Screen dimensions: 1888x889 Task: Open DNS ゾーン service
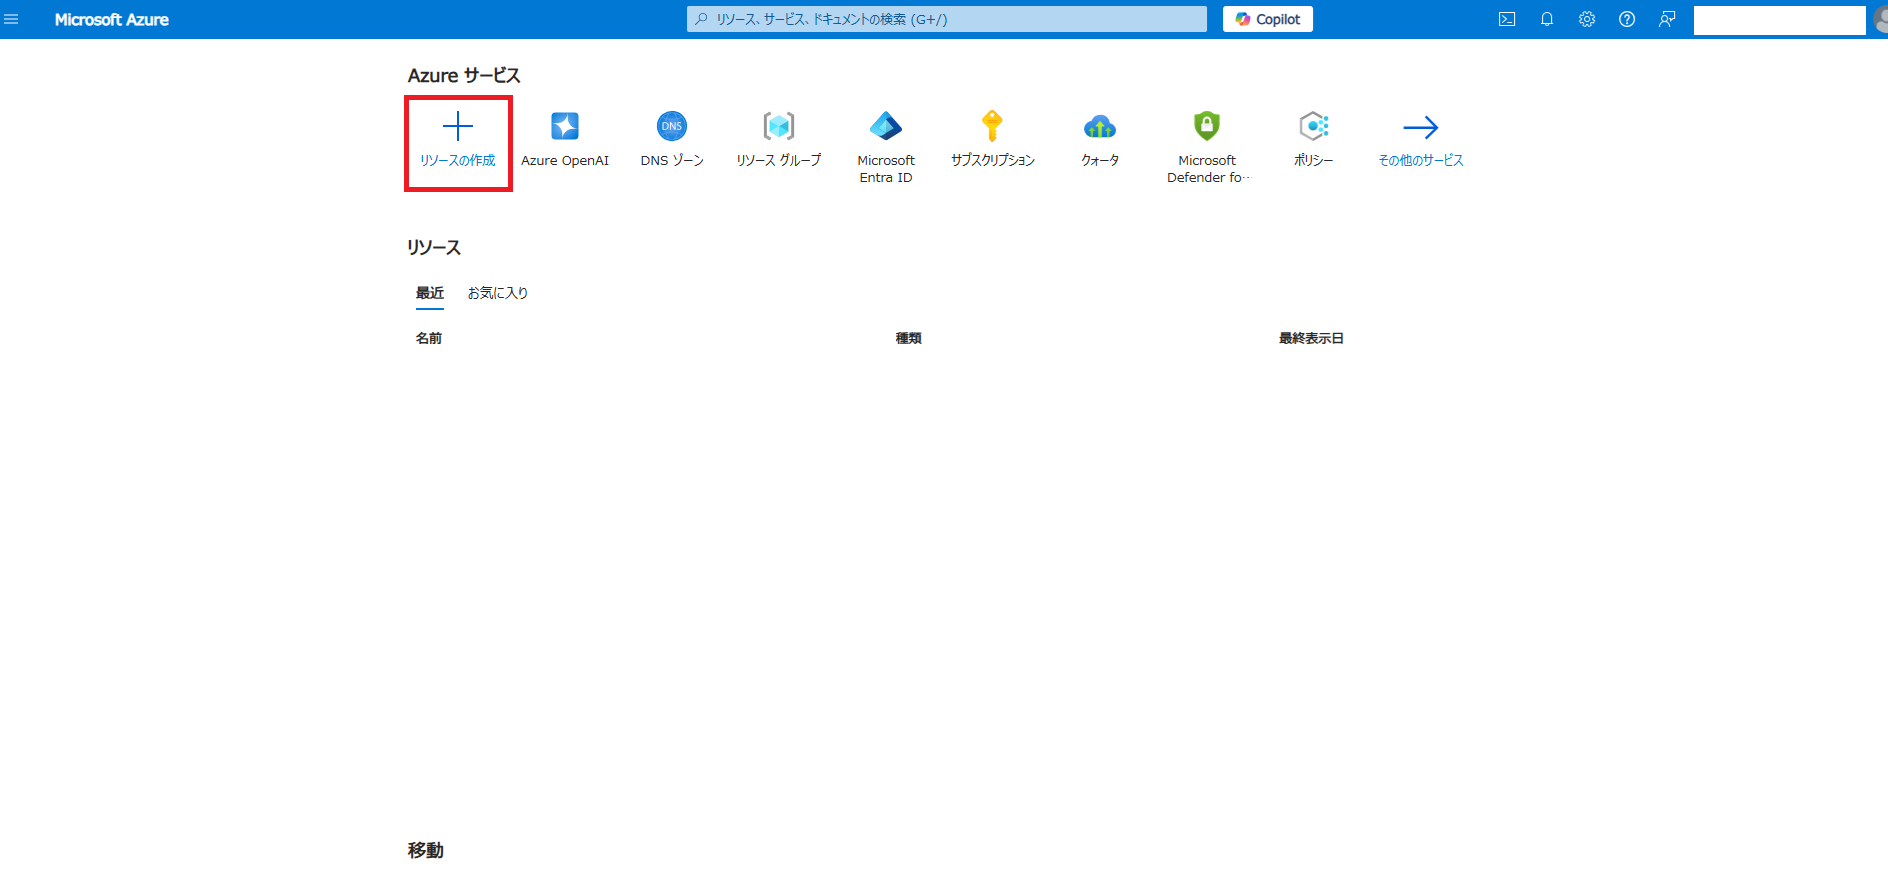click(x=672, y=127)
